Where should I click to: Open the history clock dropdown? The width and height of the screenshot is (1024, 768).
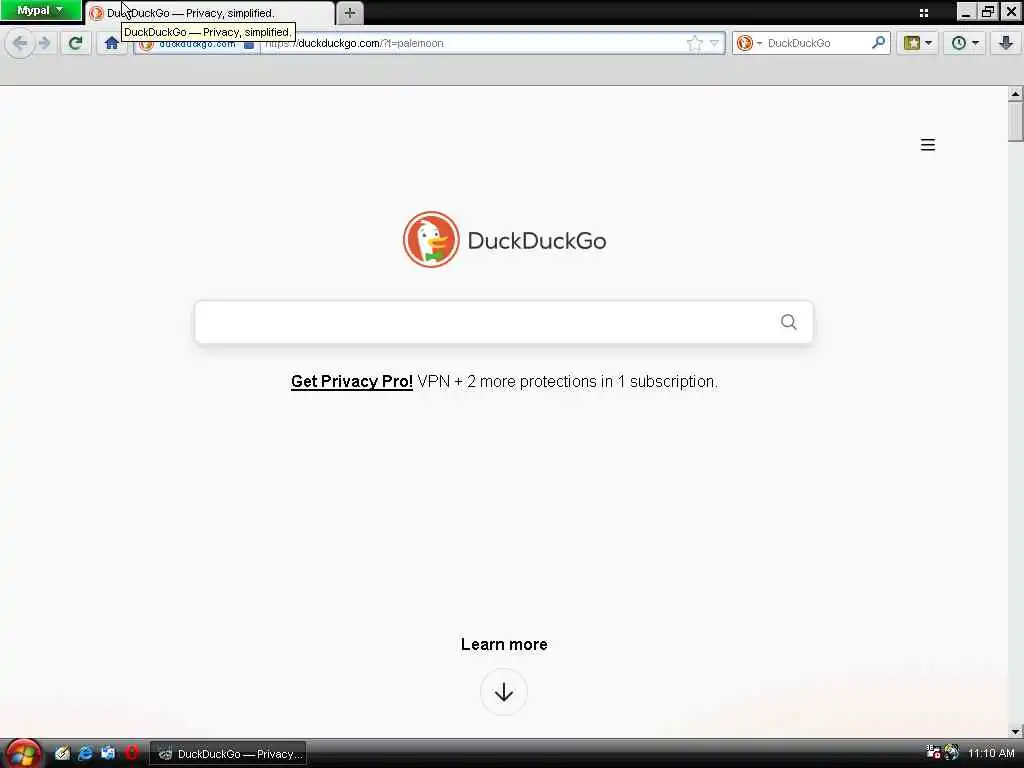coord(965,43)
